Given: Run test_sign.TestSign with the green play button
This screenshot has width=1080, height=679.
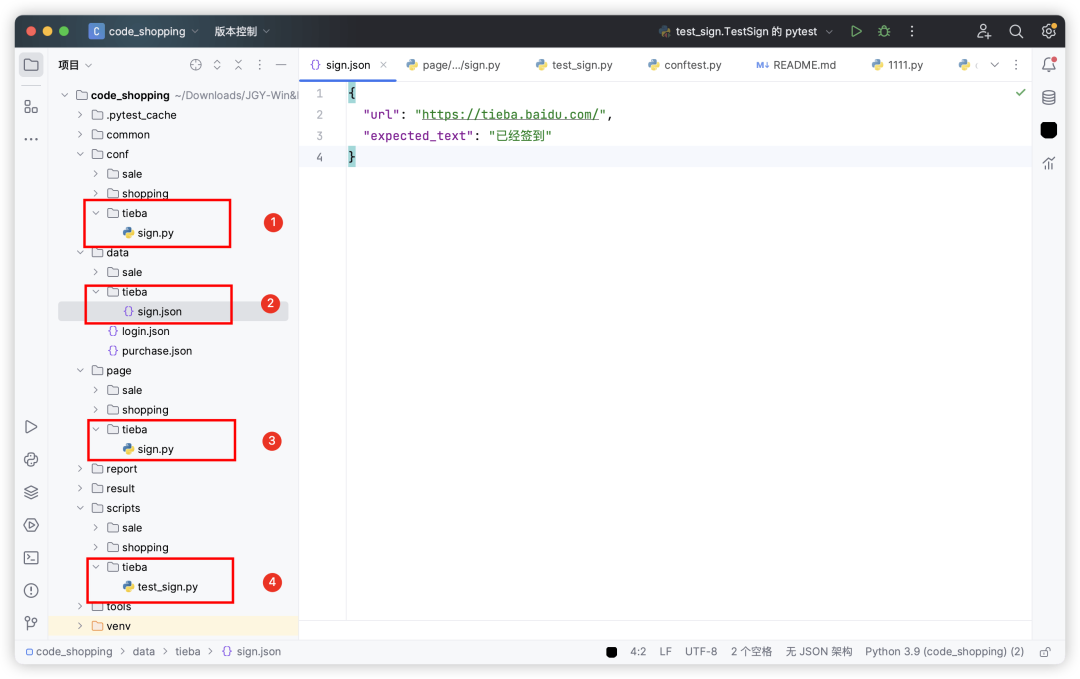Looking at the screenshot, I should 856,31.
